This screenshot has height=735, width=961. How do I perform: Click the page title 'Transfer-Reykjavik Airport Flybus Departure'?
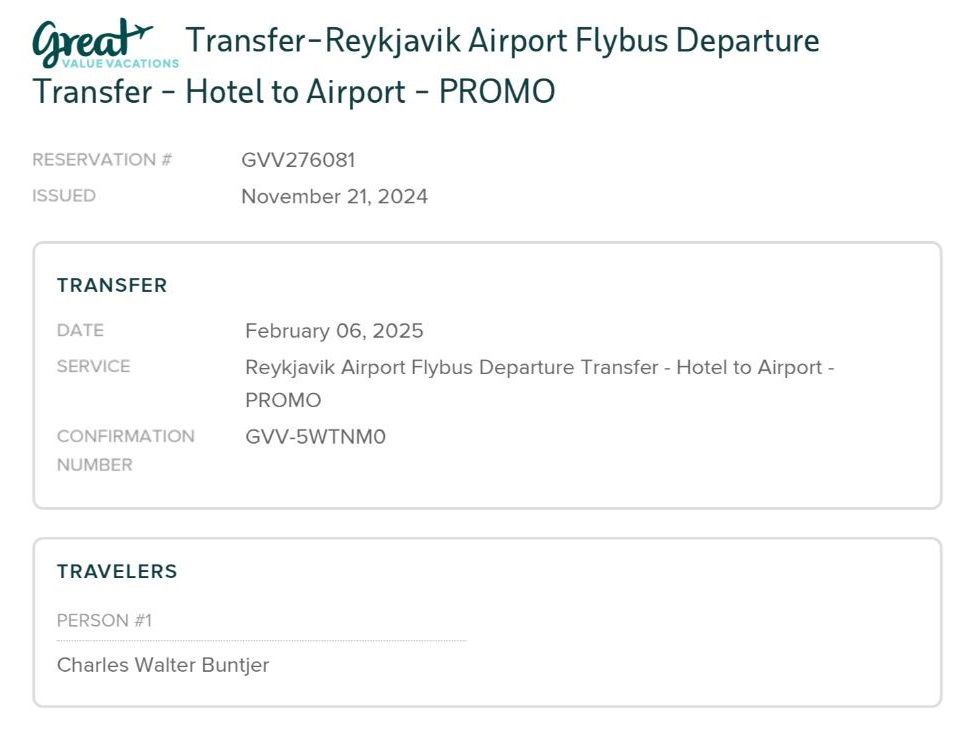[x=502, y=41]
